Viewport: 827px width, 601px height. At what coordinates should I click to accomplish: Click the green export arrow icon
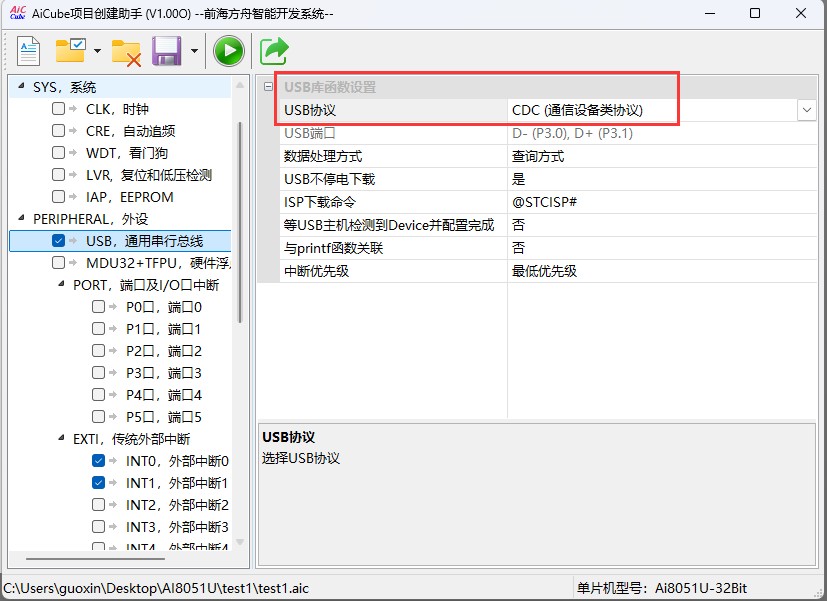(x=274, y=51)
